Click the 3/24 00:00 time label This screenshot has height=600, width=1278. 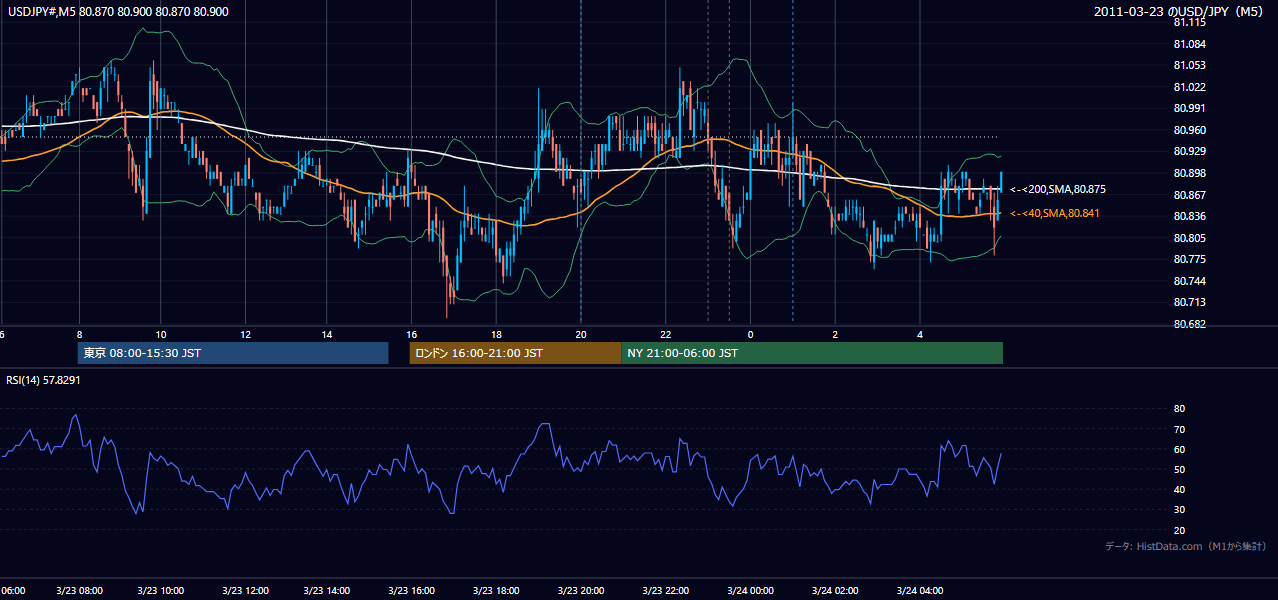750,591
